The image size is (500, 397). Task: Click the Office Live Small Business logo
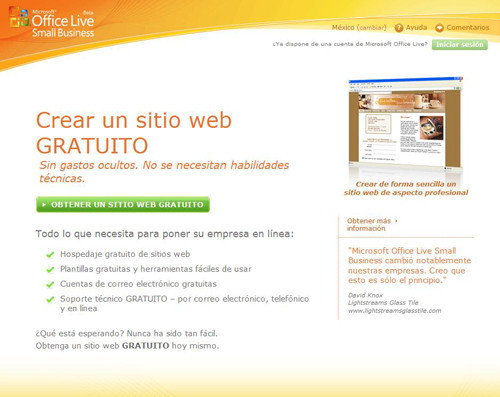[x=52, y=22]
